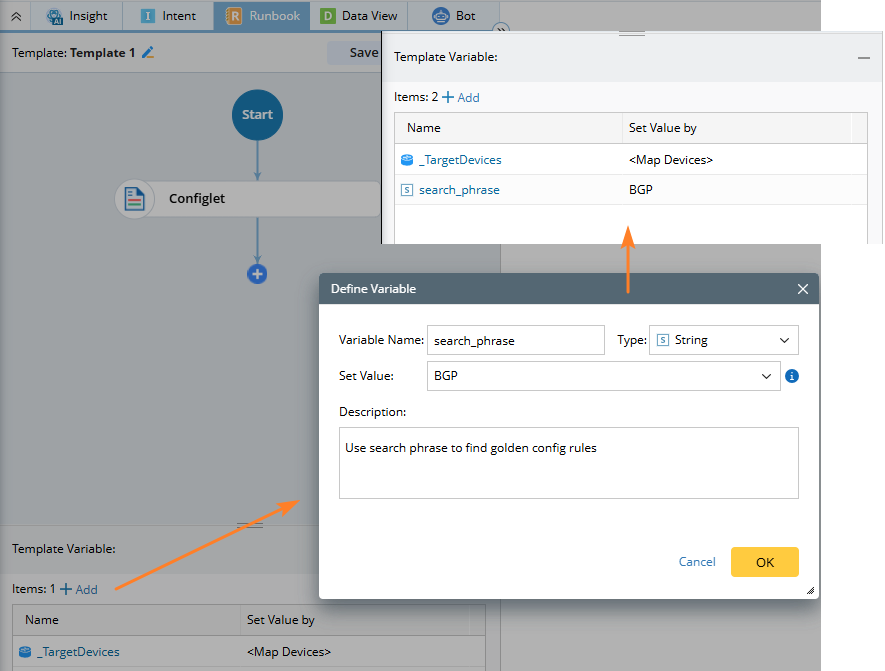885x671 pixels.
Task: Collapse the top panel with double chevron
Action: [16, 16]
